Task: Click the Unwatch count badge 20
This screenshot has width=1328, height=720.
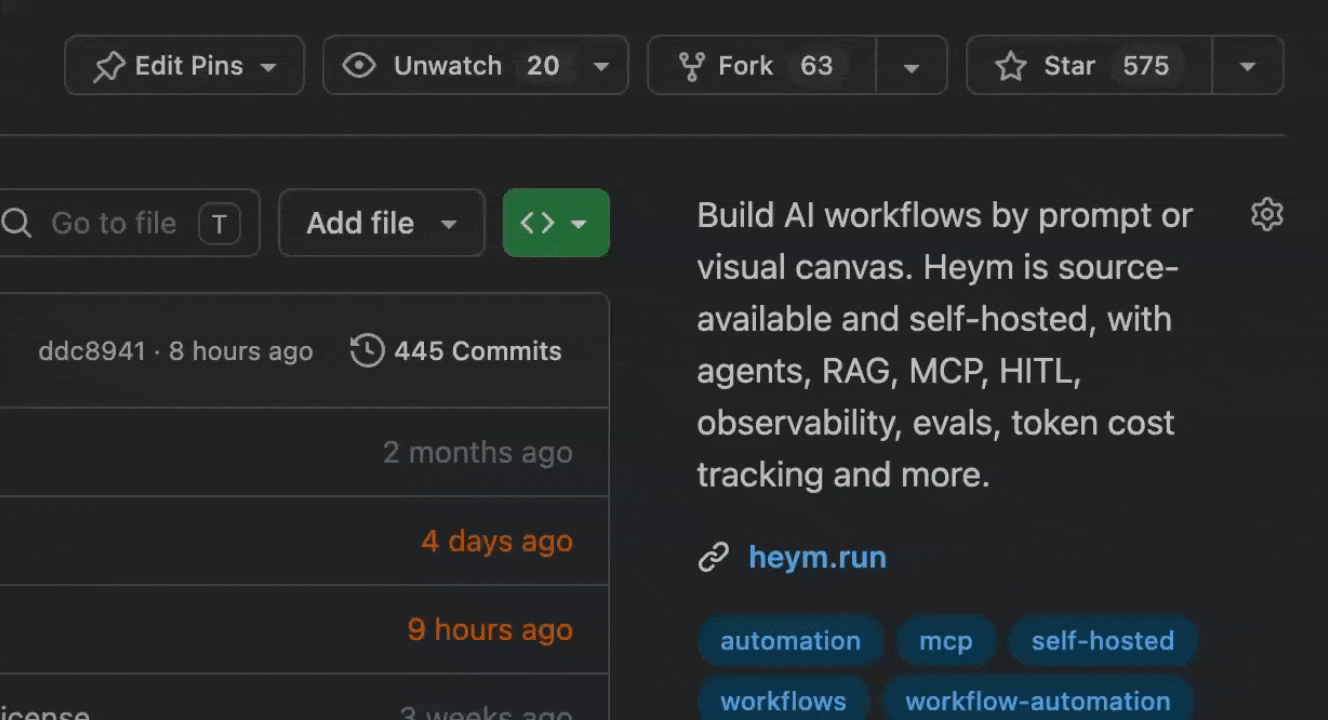Action: click(x=543, y=66)
